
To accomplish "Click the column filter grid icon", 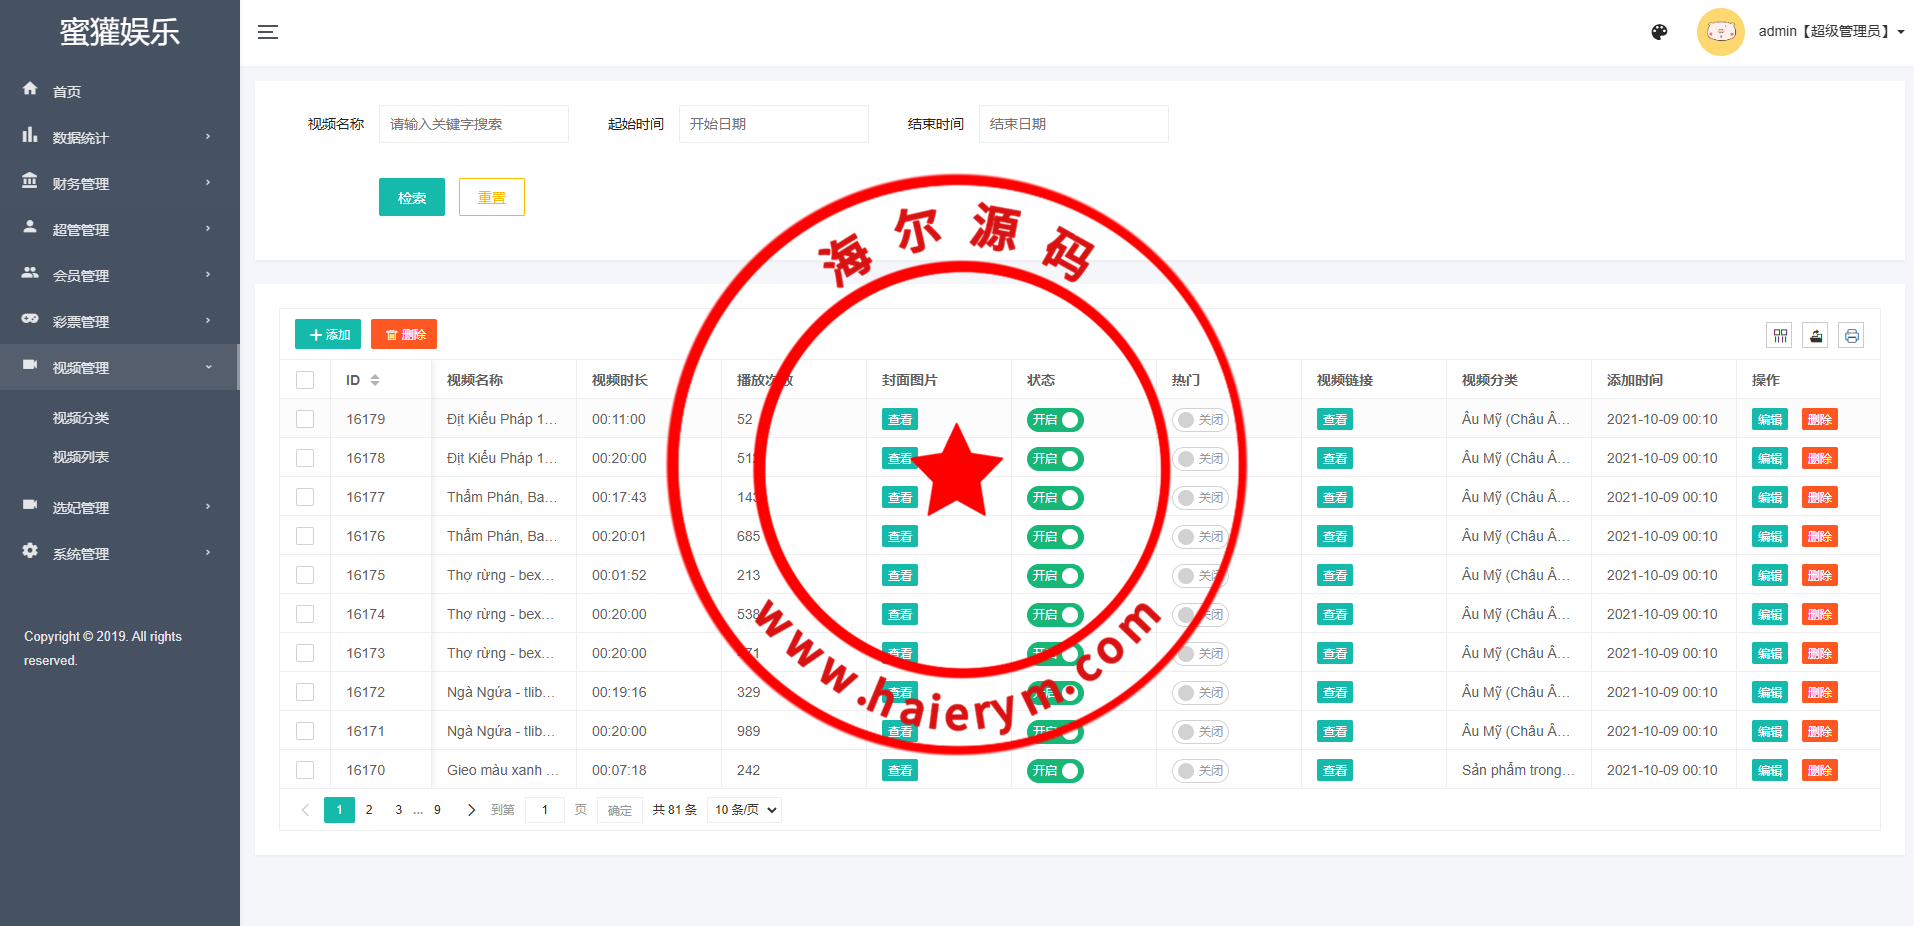I will 1780,336.
